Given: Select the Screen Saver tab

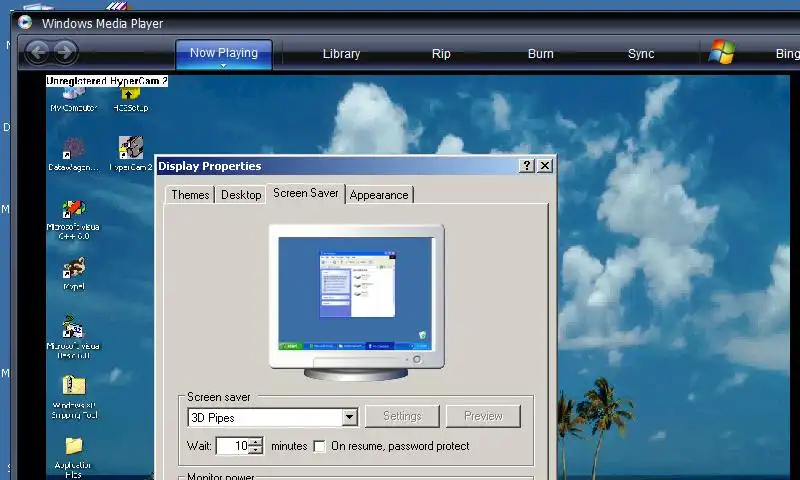Looking at the screenshot, I should click(306, 193).
